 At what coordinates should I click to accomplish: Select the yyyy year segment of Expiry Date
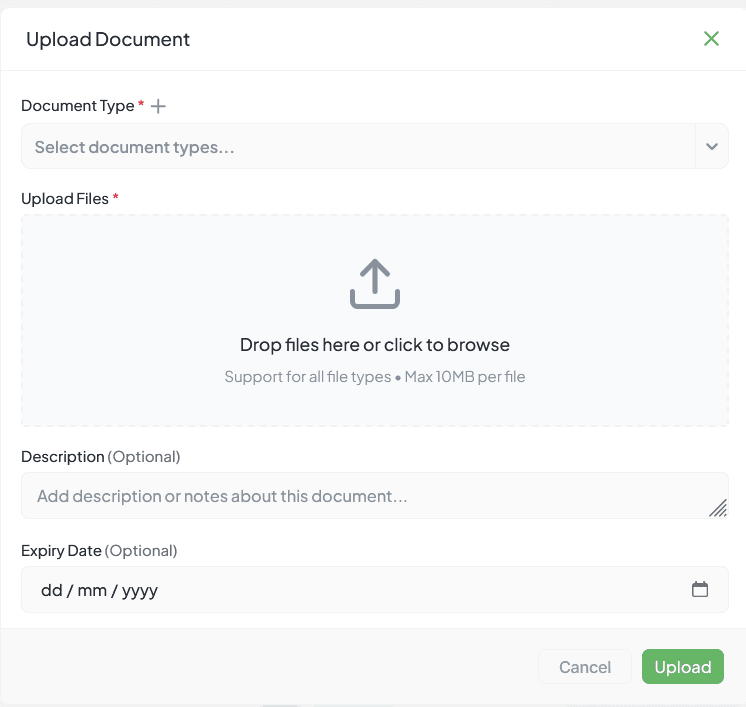click(139, 591)
